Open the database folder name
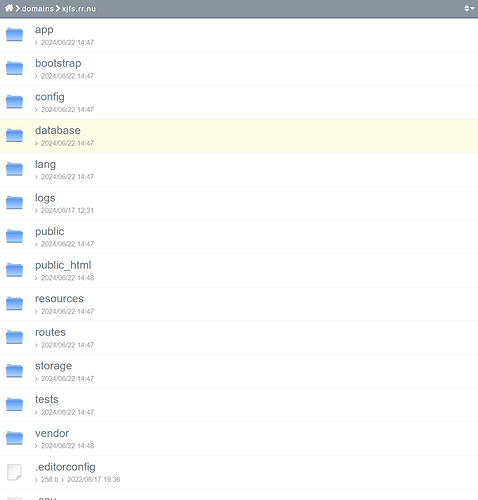Viewport: 478px width, 500px height. [x=58, y=130]
